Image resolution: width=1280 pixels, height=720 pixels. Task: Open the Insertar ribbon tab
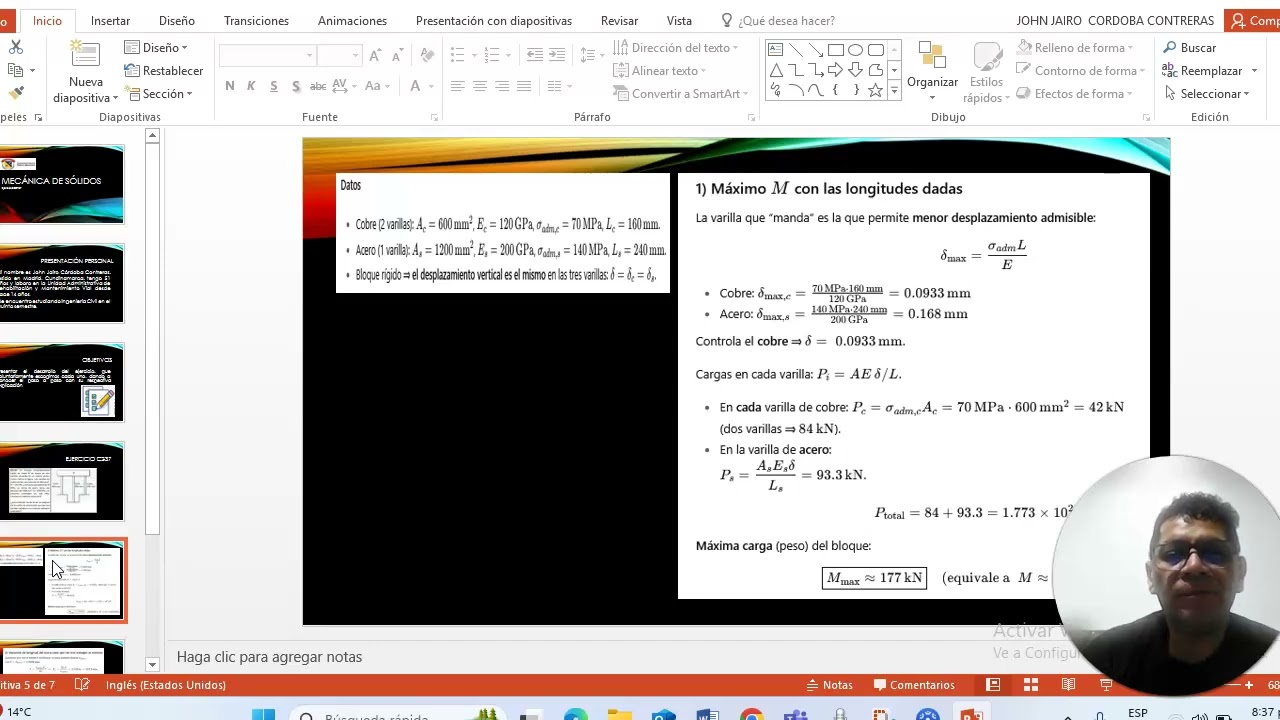click(110, 20)
